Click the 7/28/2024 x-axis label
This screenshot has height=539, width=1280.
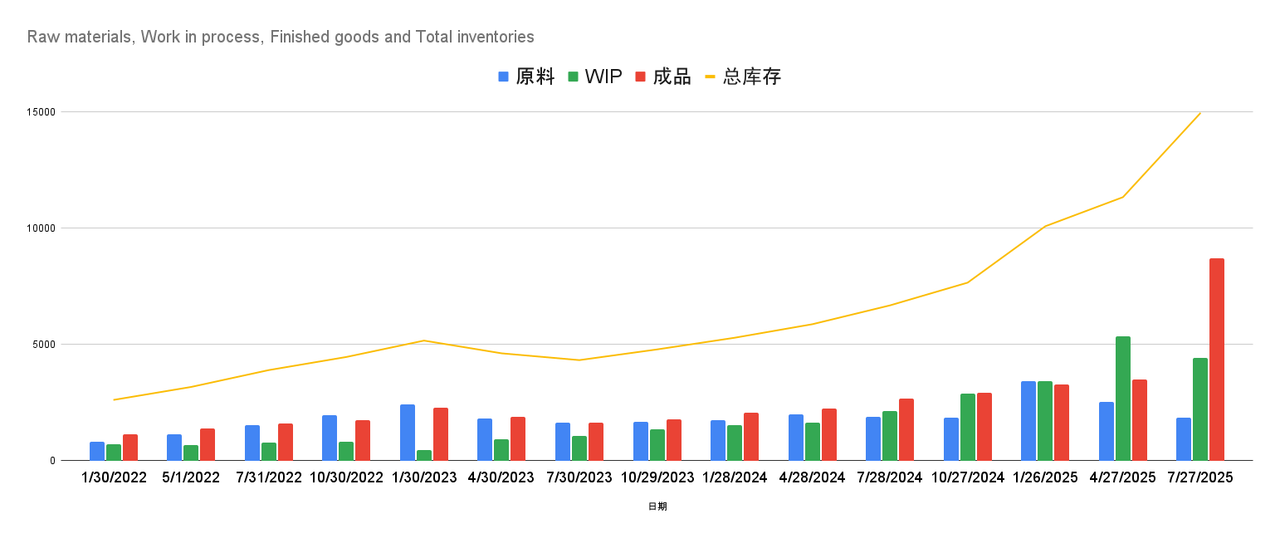pos(890,478)
